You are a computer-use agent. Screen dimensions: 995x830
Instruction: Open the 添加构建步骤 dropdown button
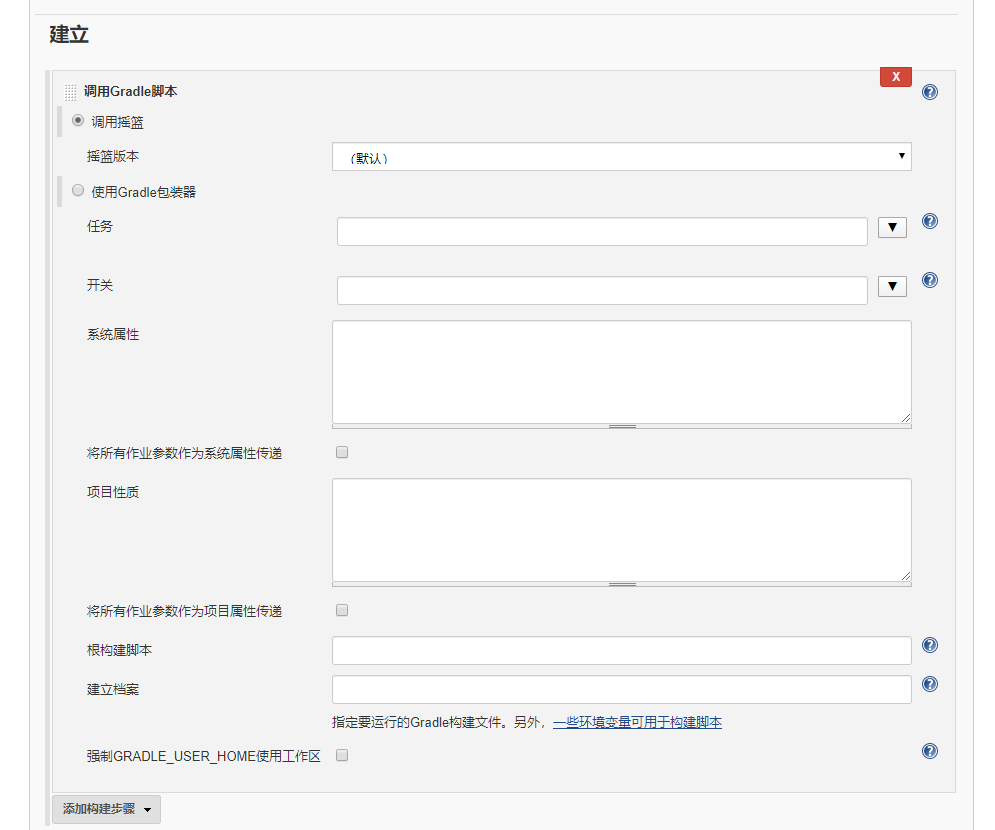coord(106,809)
